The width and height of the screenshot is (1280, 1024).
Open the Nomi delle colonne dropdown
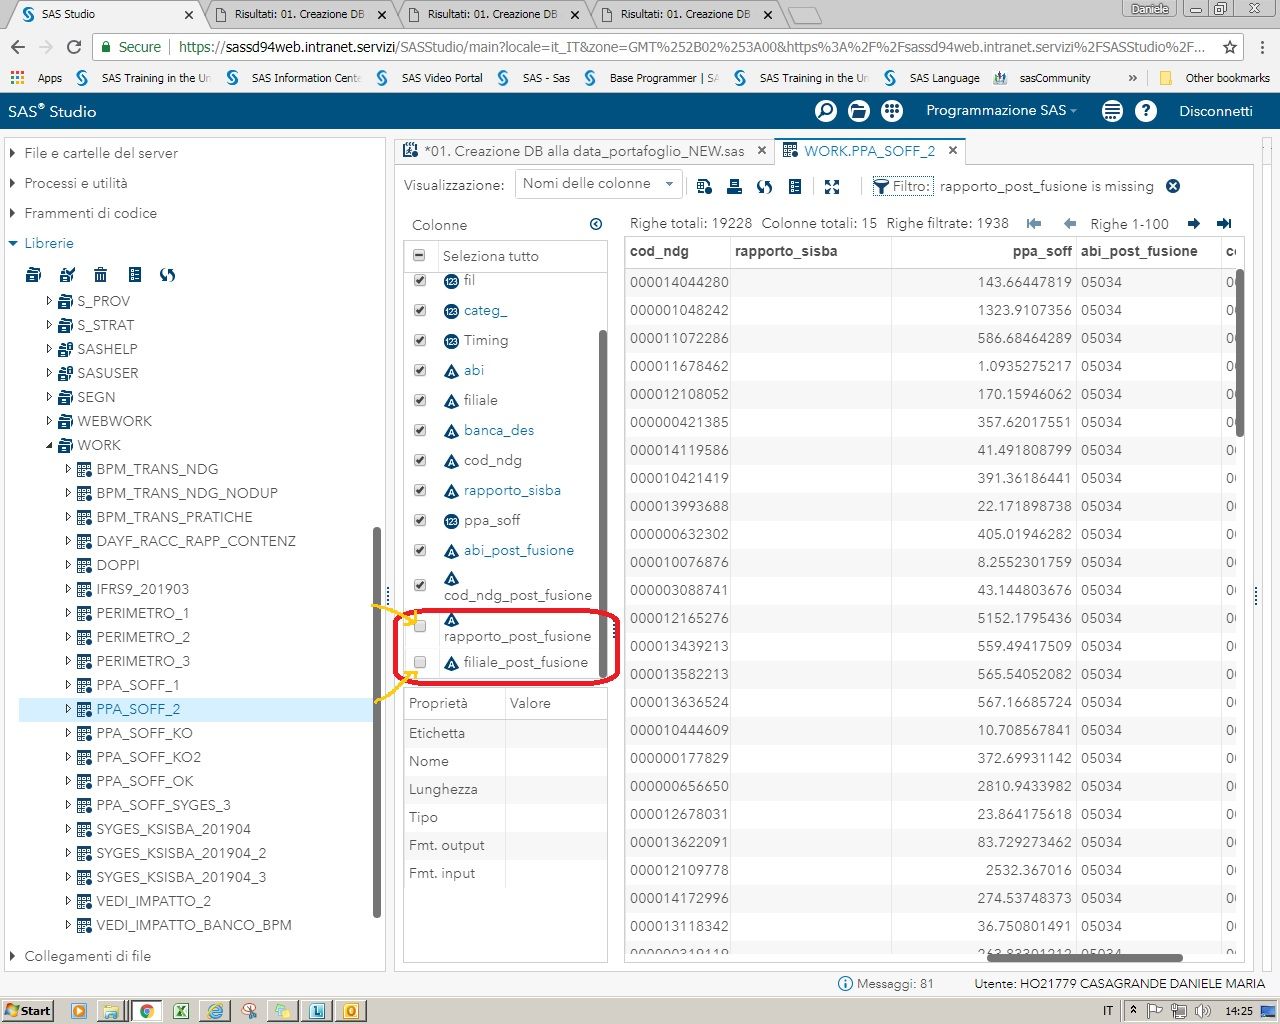[x=599, y=184]
